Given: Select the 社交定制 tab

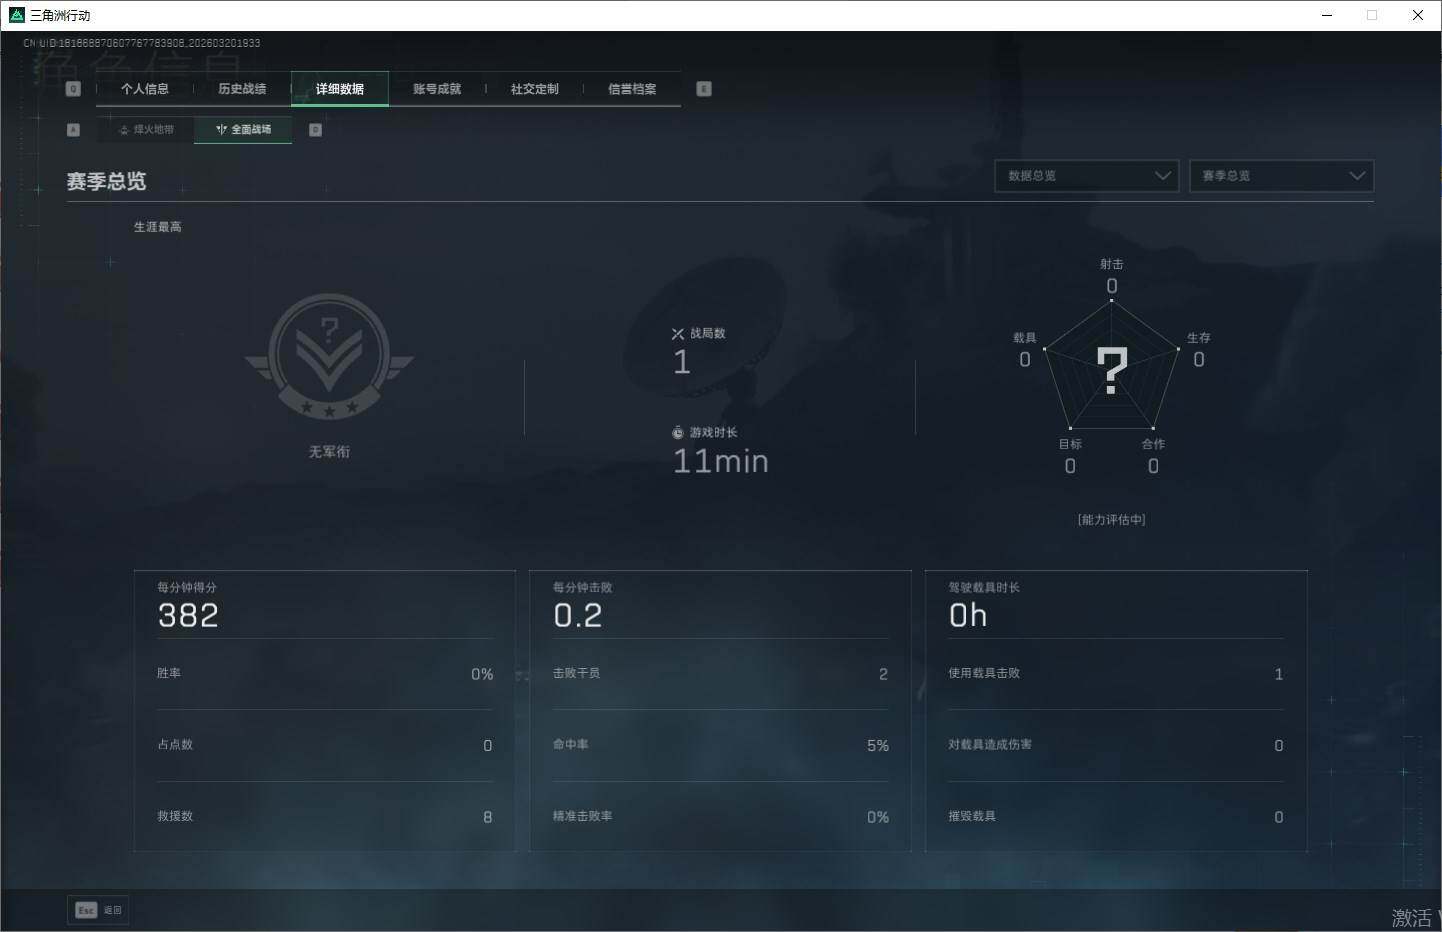Looking at the screenshot, I should point(534,89).
